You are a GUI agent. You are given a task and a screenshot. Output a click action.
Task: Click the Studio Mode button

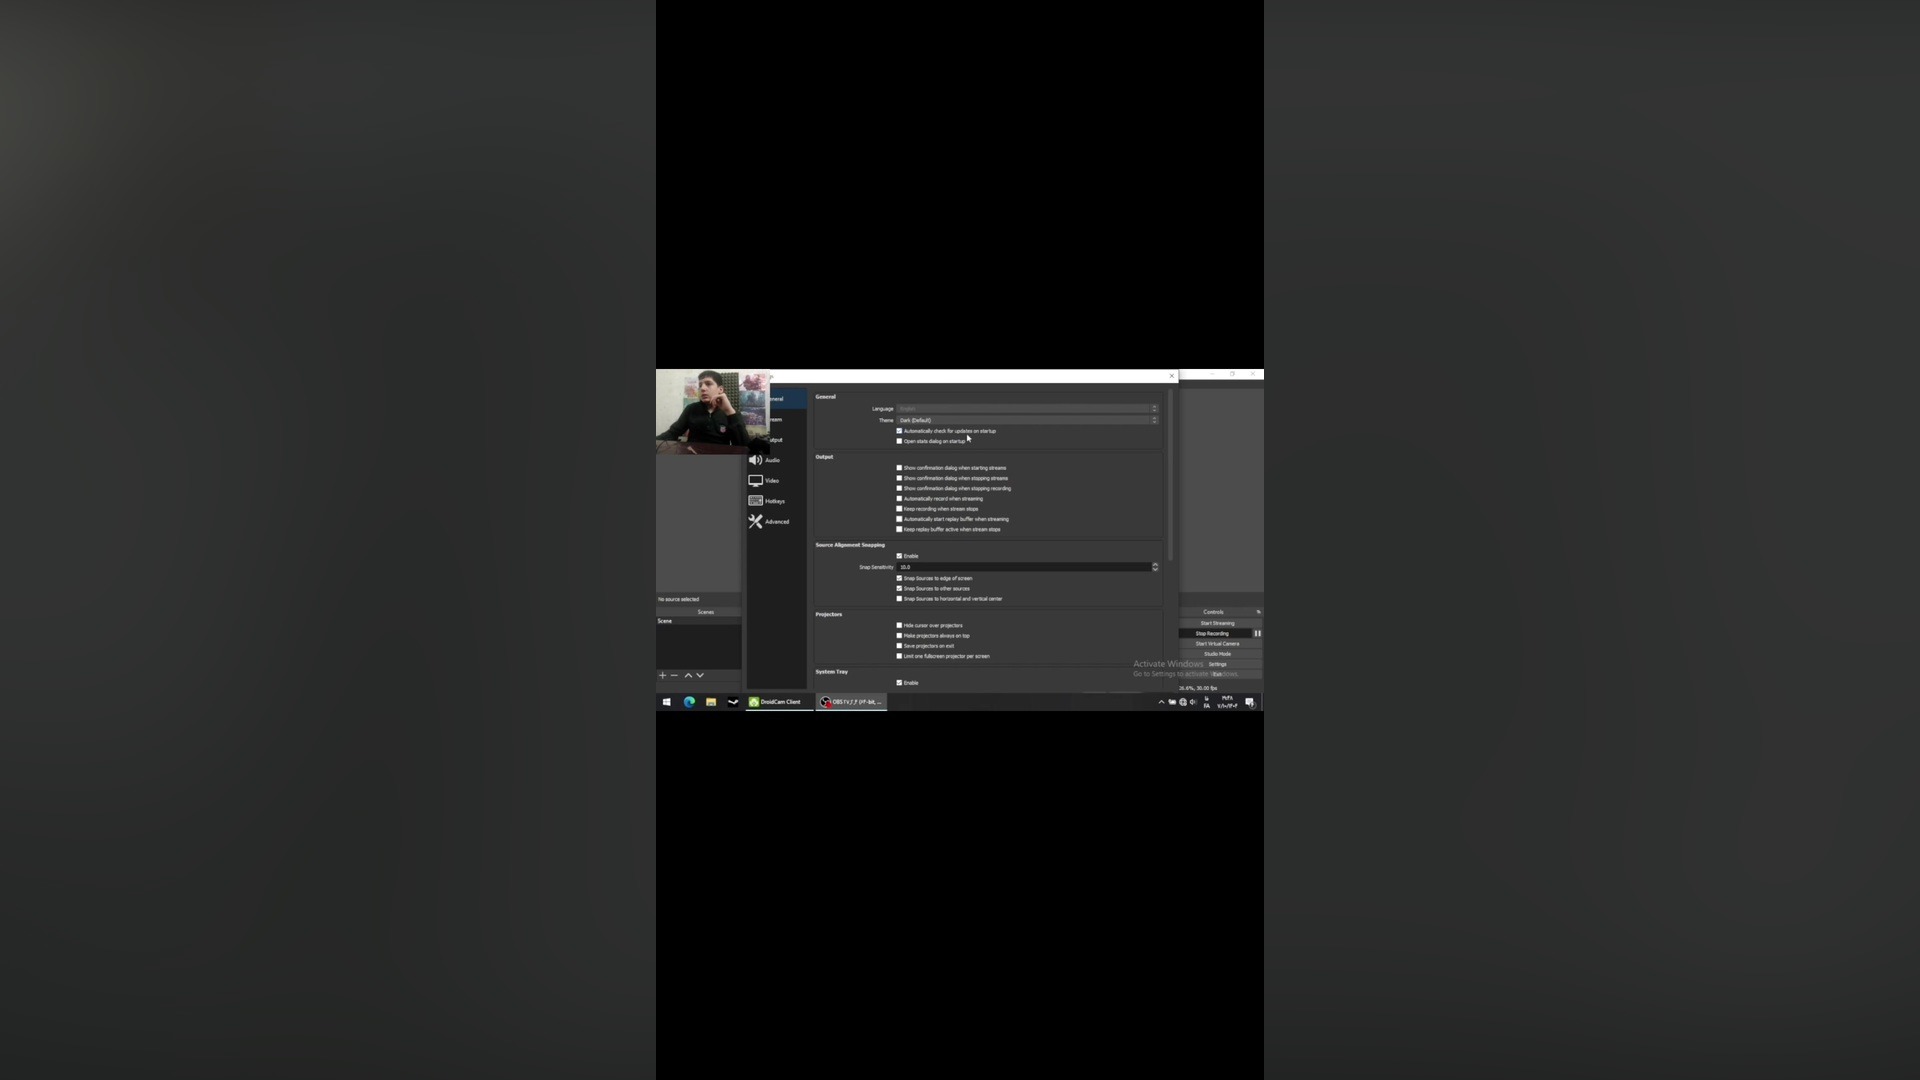(1217, 654)
